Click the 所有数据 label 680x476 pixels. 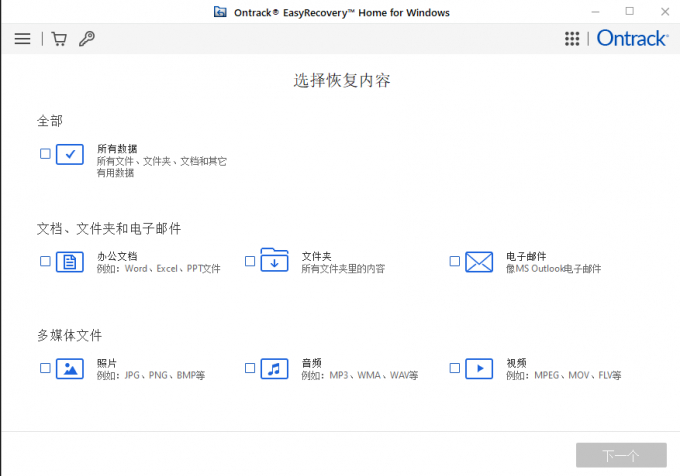tap(117, 149)
